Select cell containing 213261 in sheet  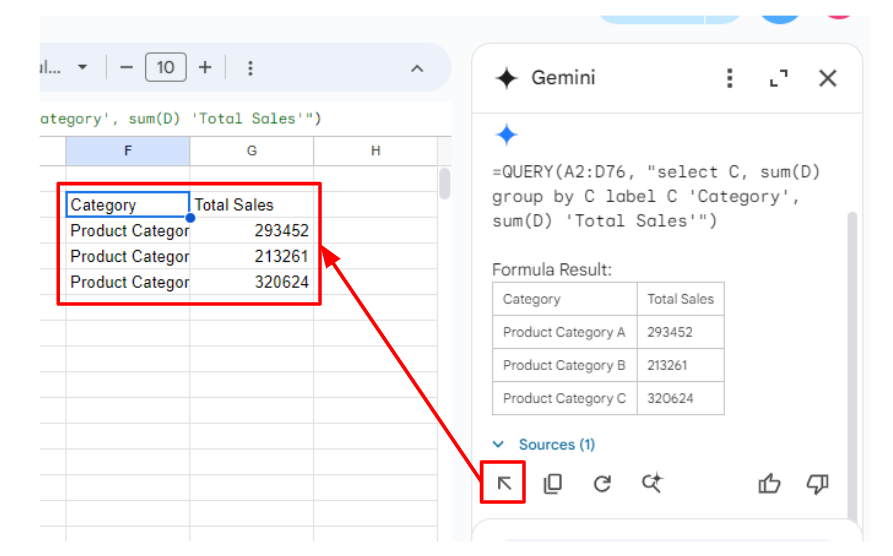click(252, 256)
